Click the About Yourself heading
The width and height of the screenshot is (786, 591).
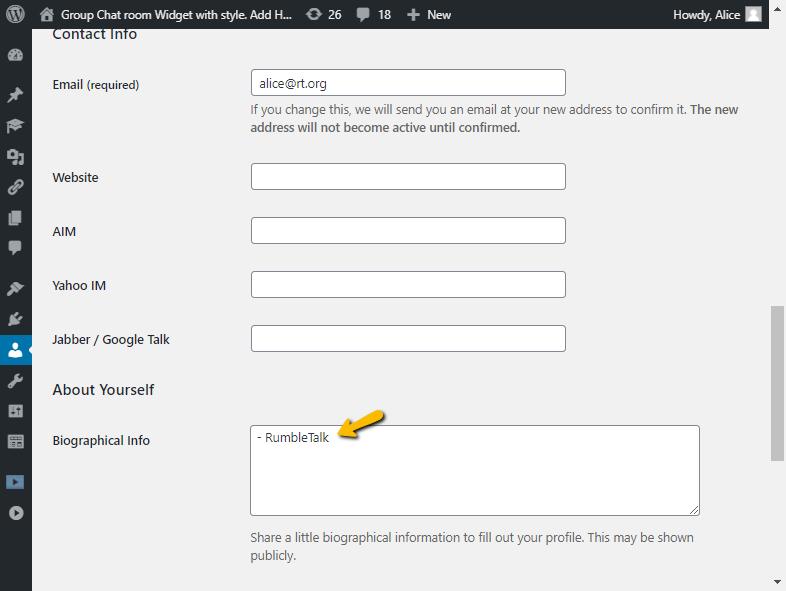103,390
